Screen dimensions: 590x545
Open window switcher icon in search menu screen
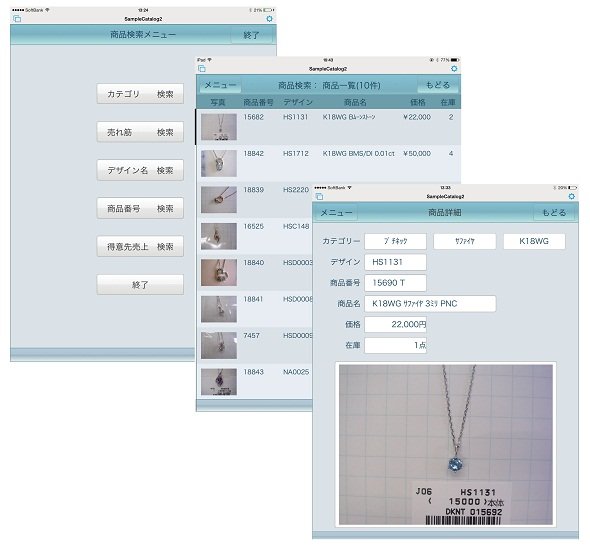17,19
